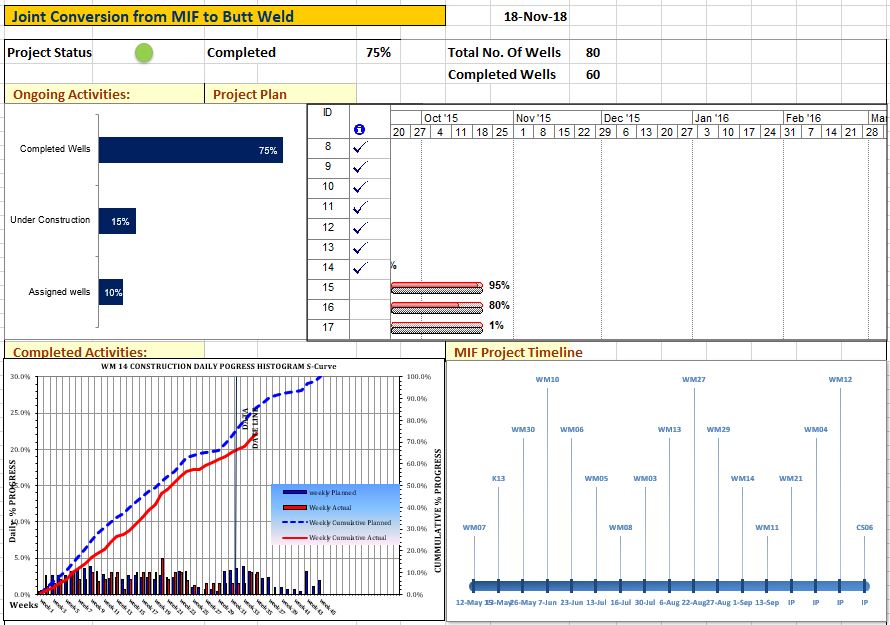Click the date cell showing 18-Nov-18
The width and height of the screenshot is (890, 625).
pyautogui.click(x=535, y=17)
